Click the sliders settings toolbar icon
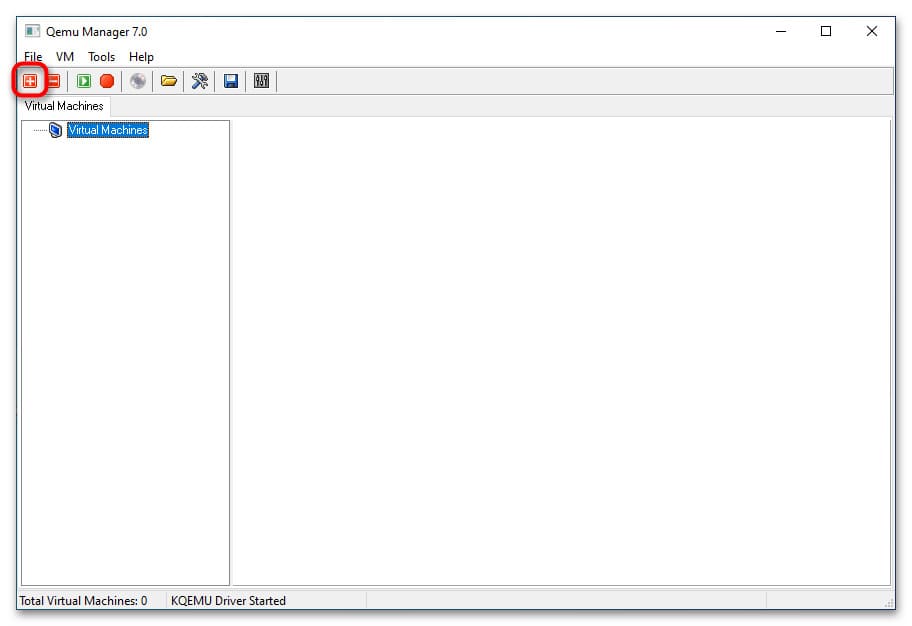The image size is (912, 626). click(x=262, y=81)
